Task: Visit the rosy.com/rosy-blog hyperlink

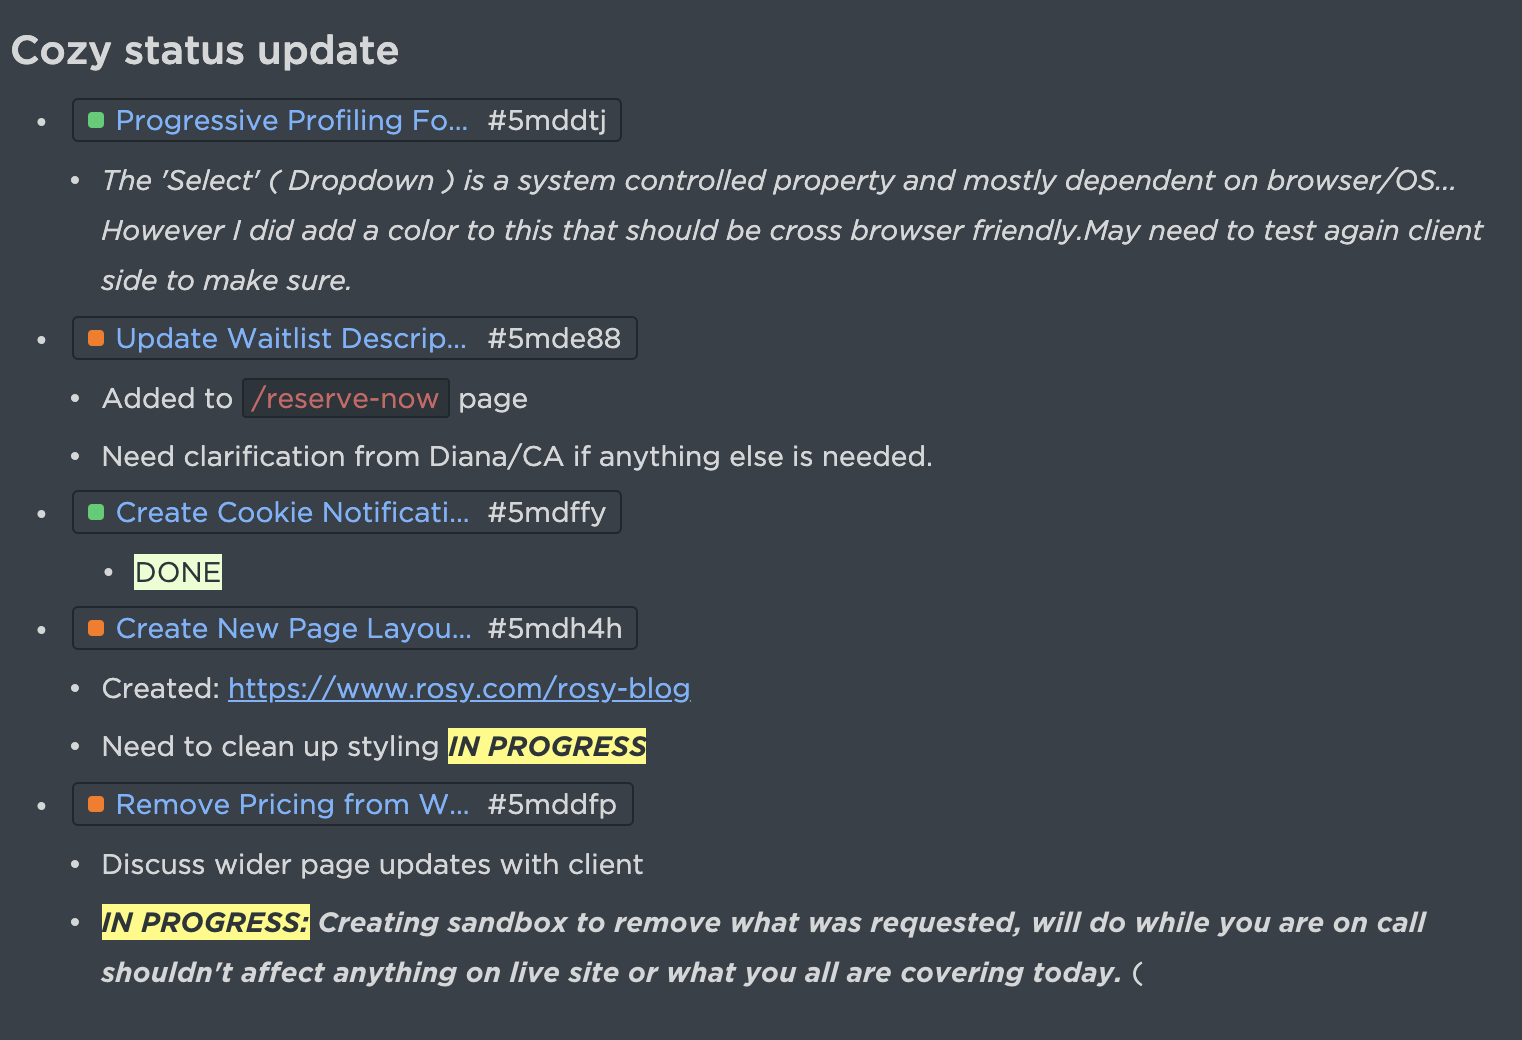Action: point(459,688)
